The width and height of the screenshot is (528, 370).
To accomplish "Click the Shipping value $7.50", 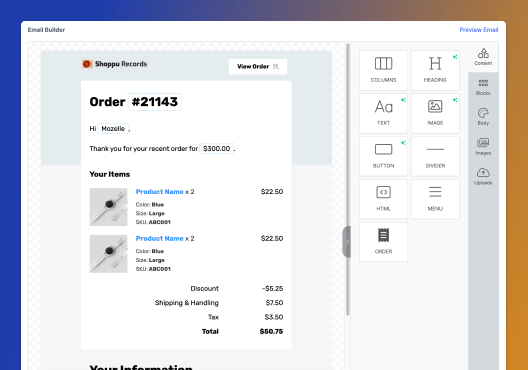I will (274, 303).
